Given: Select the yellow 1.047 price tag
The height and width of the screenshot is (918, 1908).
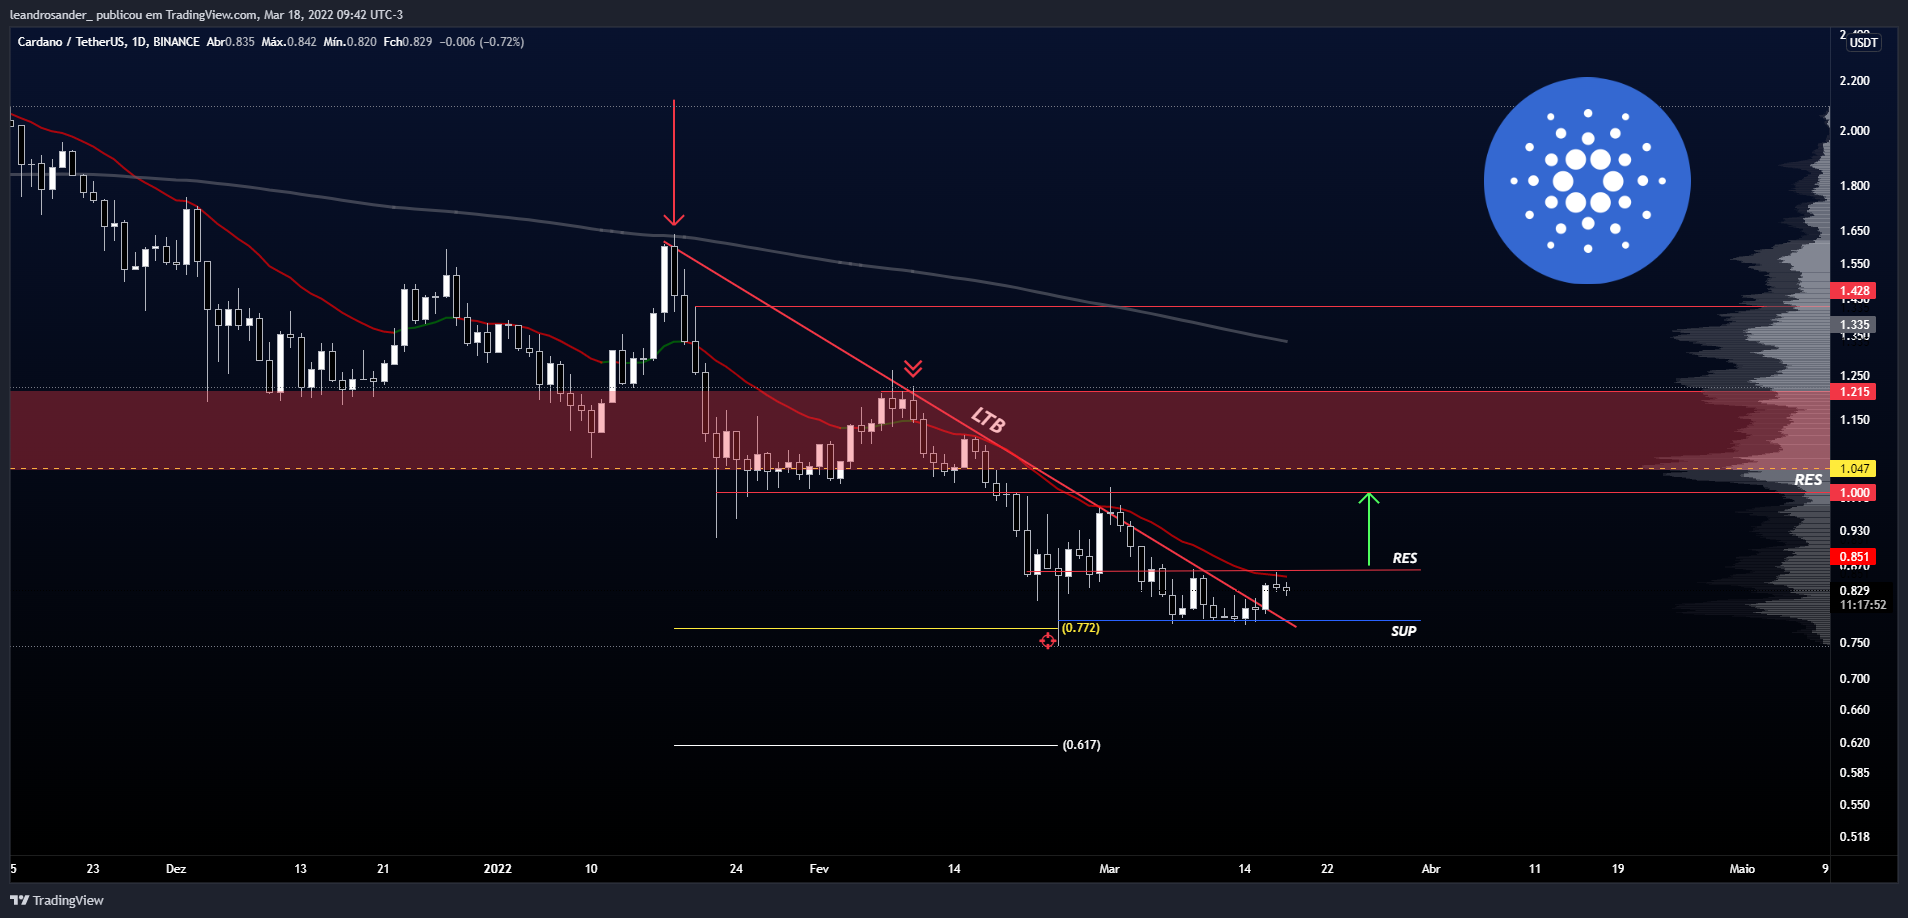Looking at the screenshot, I should 1853,469.
